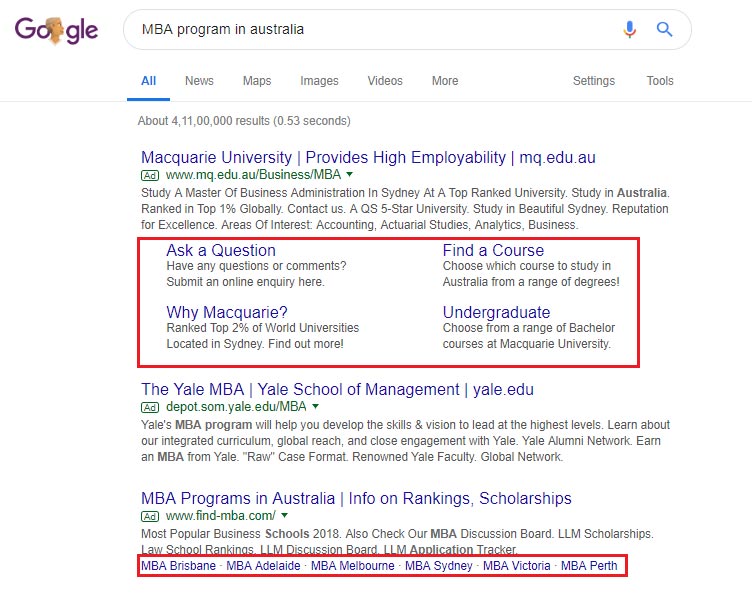The height and width of the screenshot is (595, 752).
Task: Open MBA Programs in Australia headline
Action: pos(356,498)
